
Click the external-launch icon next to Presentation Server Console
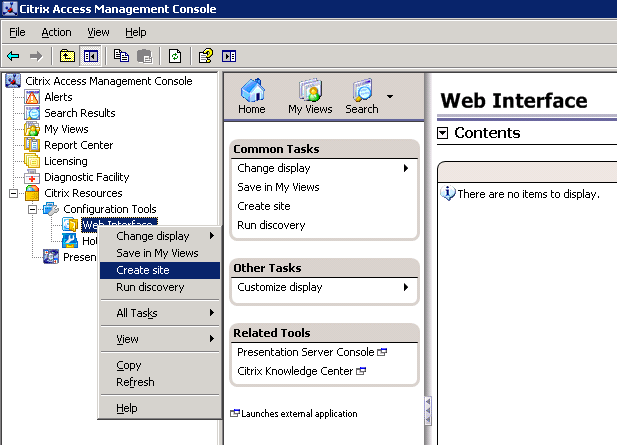[382, 352]
